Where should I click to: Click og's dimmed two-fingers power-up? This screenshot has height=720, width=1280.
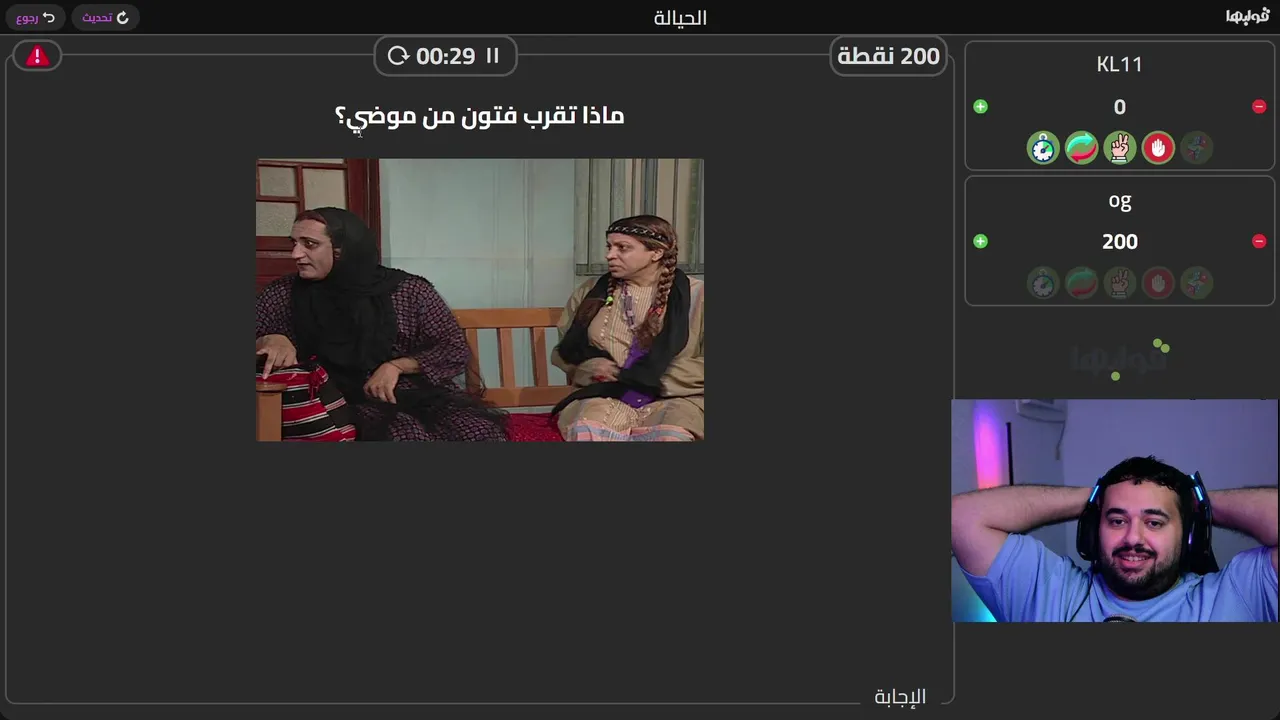click(1120, 283)
